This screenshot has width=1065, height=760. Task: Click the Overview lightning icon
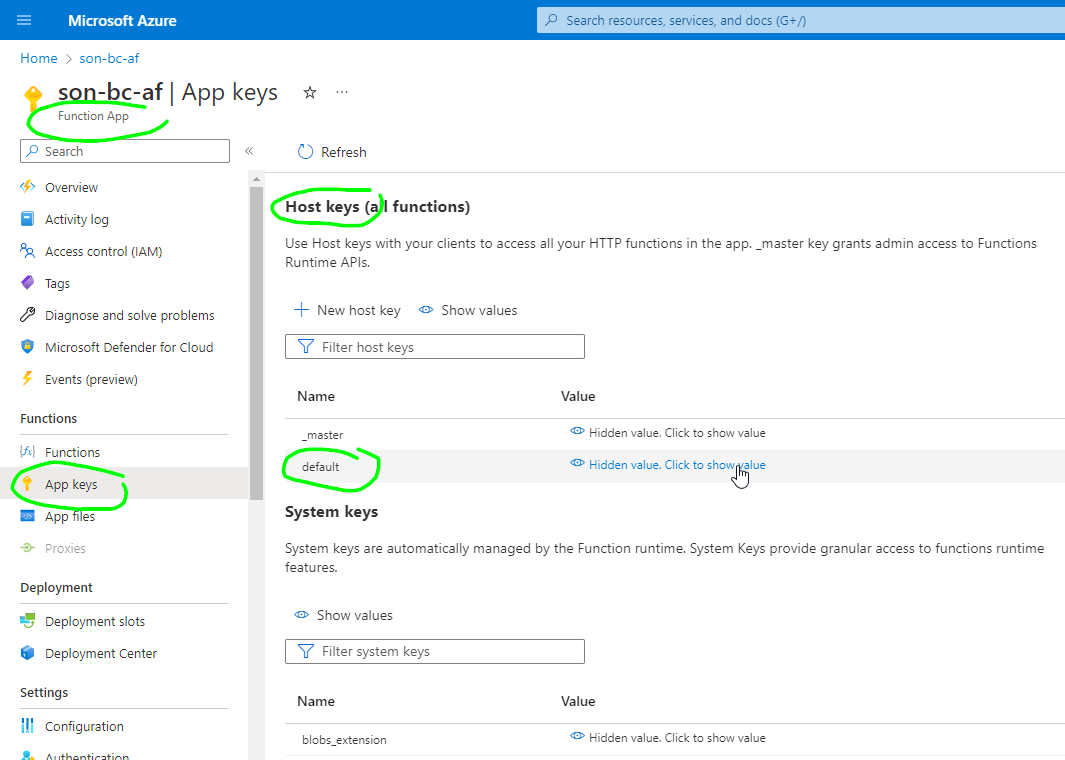(x=27, y=187)
